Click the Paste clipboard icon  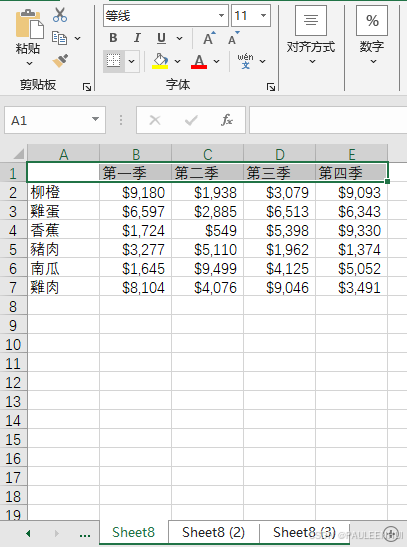[x=29, y=23]
